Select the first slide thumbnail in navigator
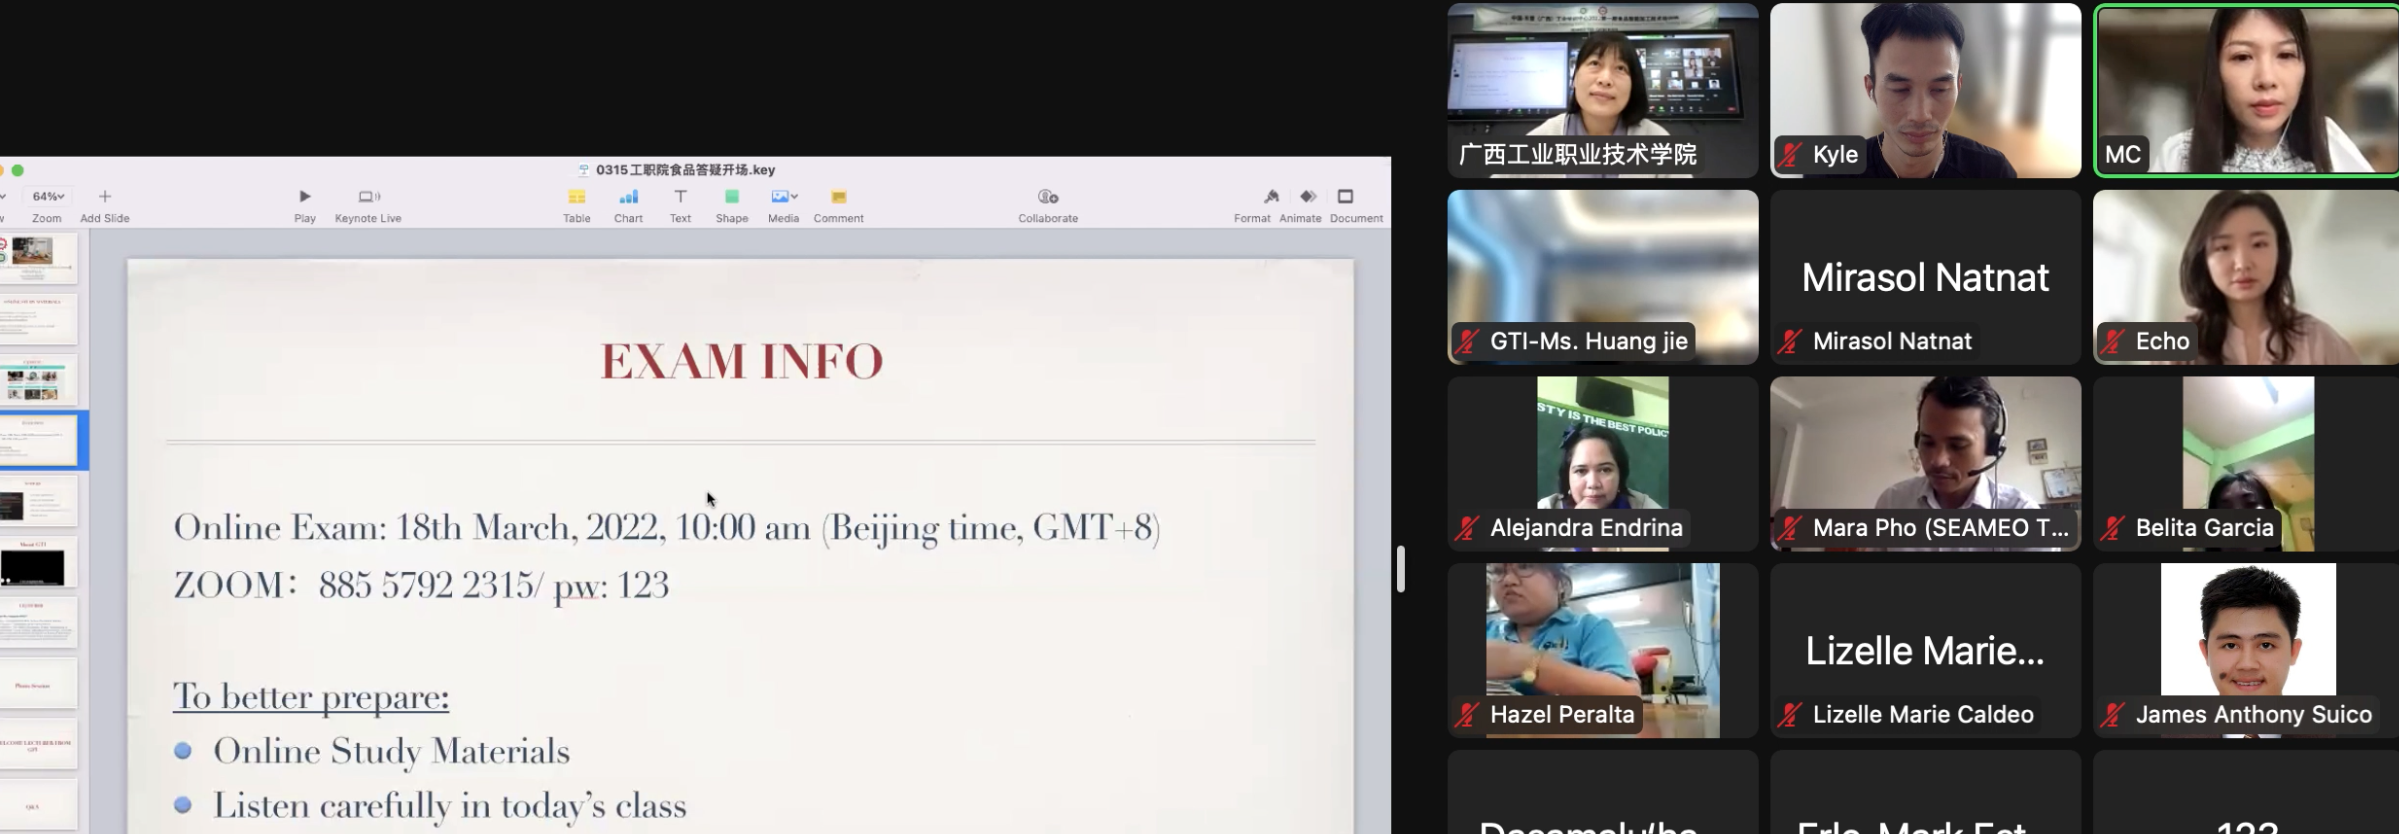 (38, 258)
